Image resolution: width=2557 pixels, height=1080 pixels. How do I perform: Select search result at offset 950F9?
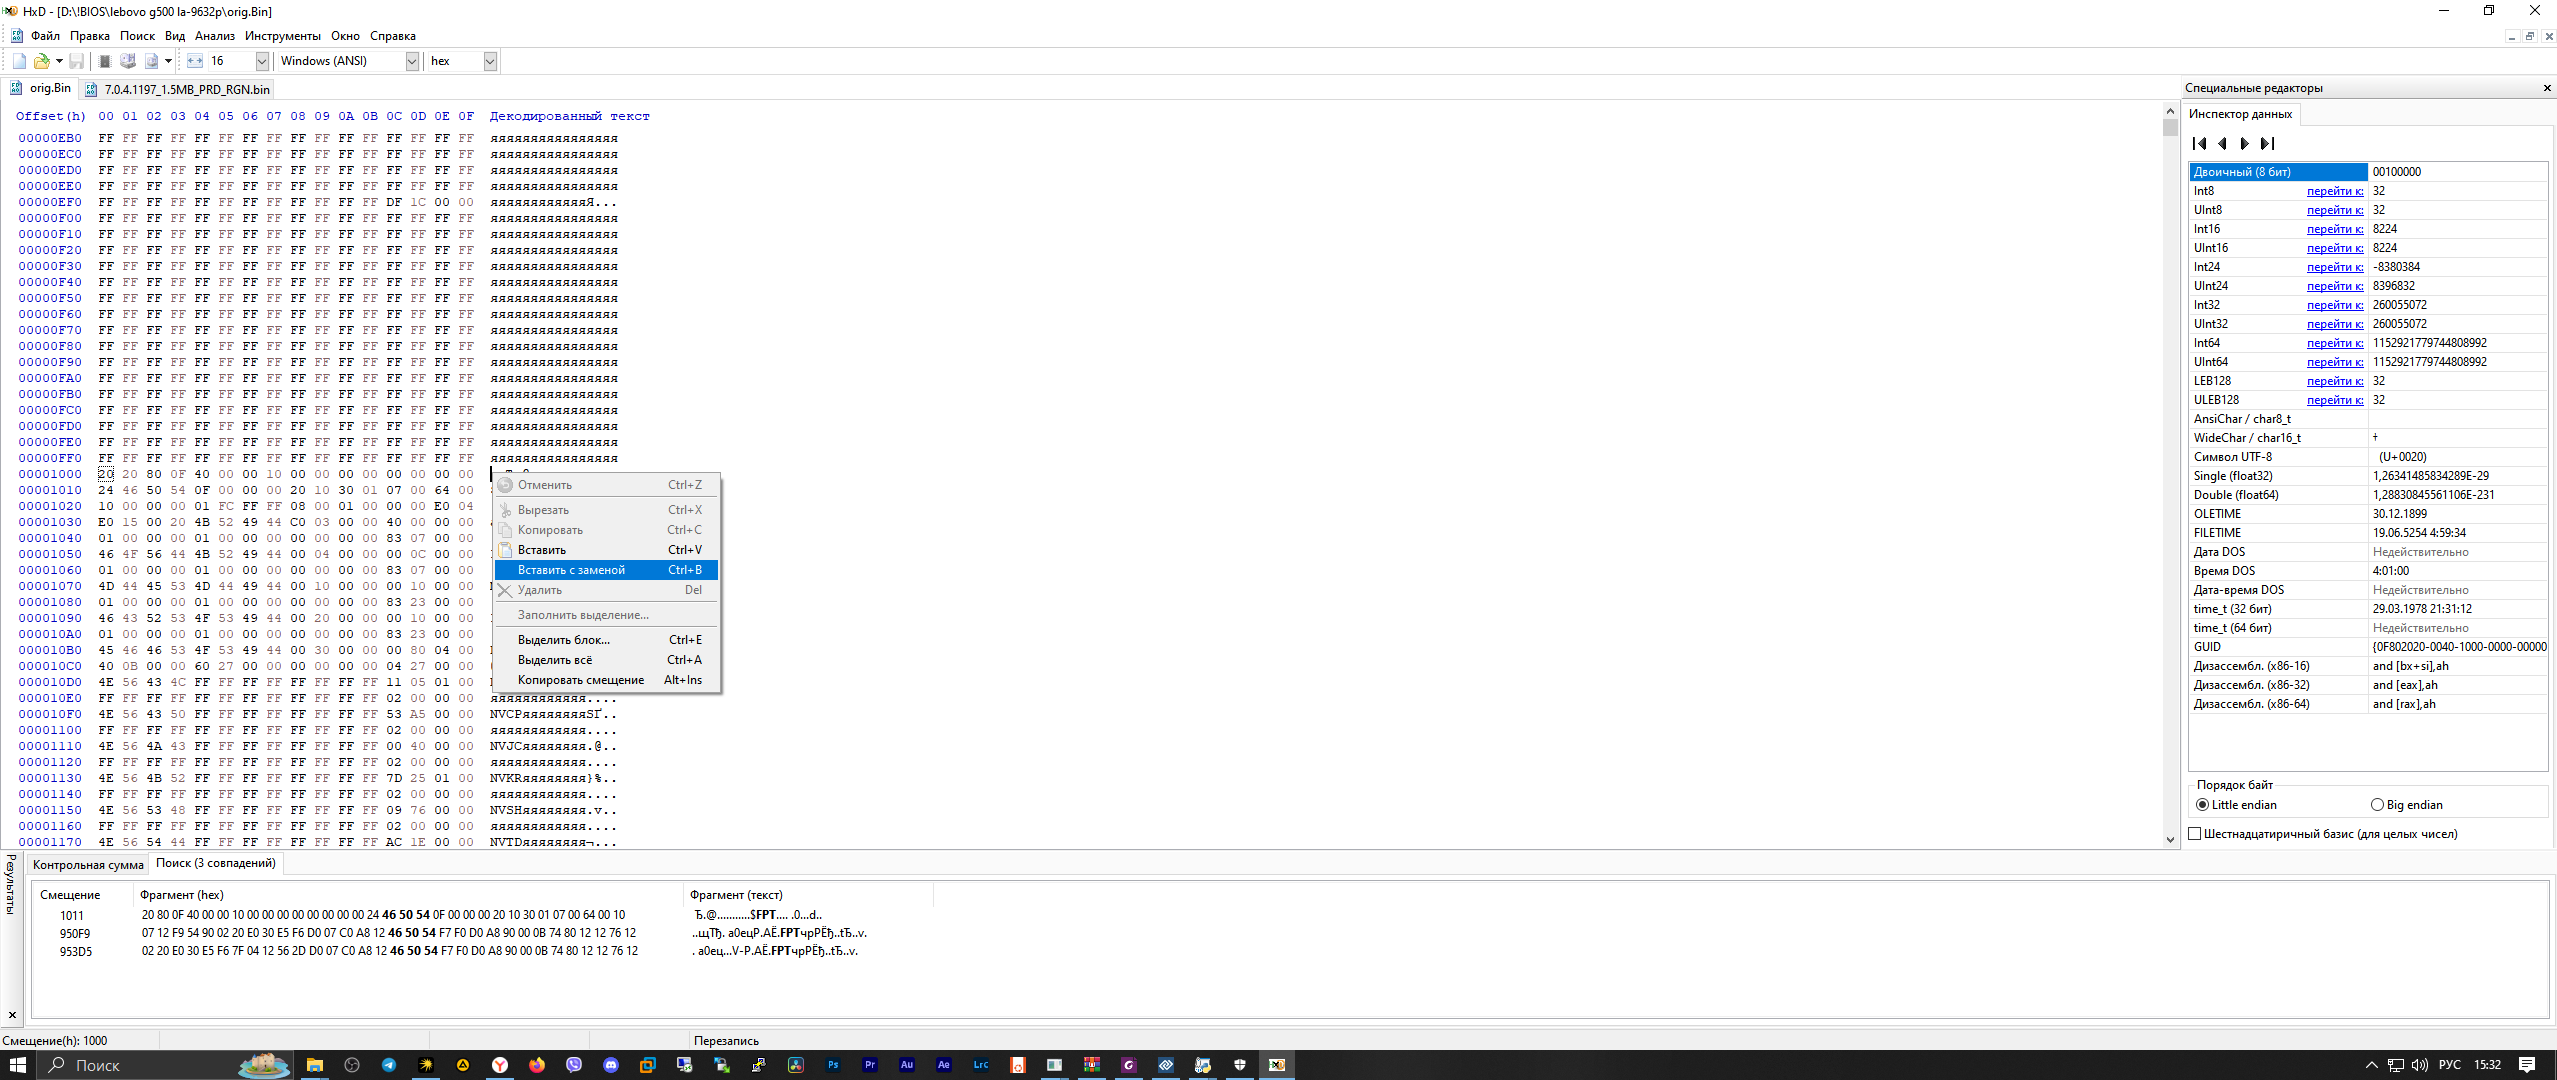coord(75,933)
